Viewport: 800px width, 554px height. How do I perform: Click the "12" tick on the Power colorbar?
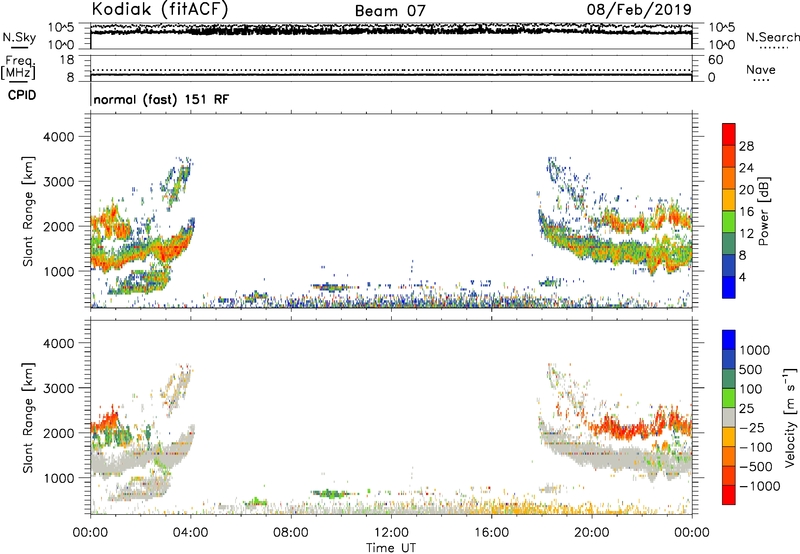746,234
